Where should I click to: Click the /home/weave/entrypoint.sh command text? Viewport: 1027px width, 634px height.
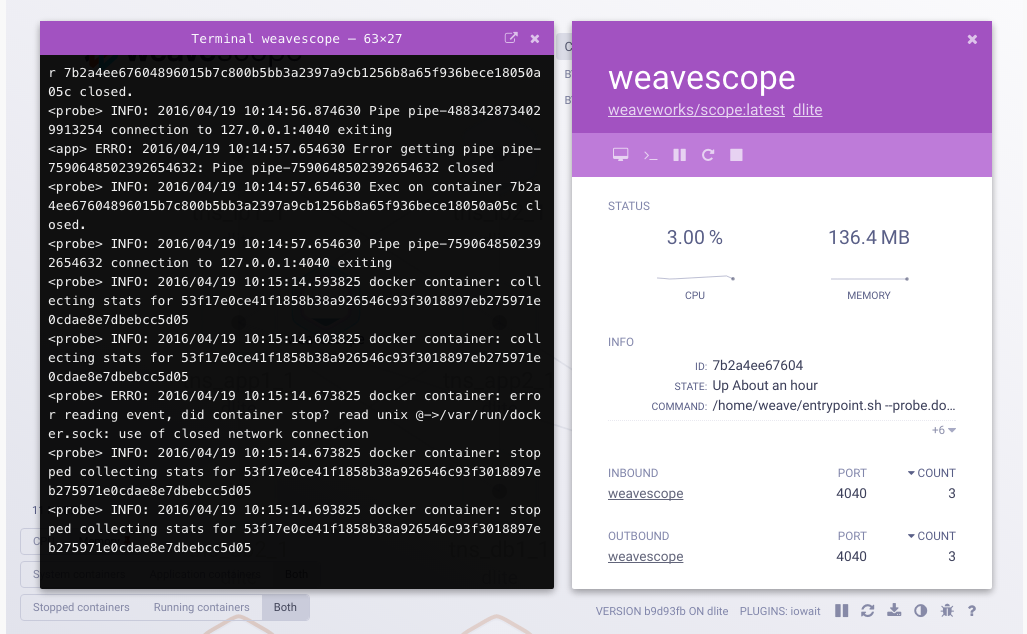click(x=834, y=405)
